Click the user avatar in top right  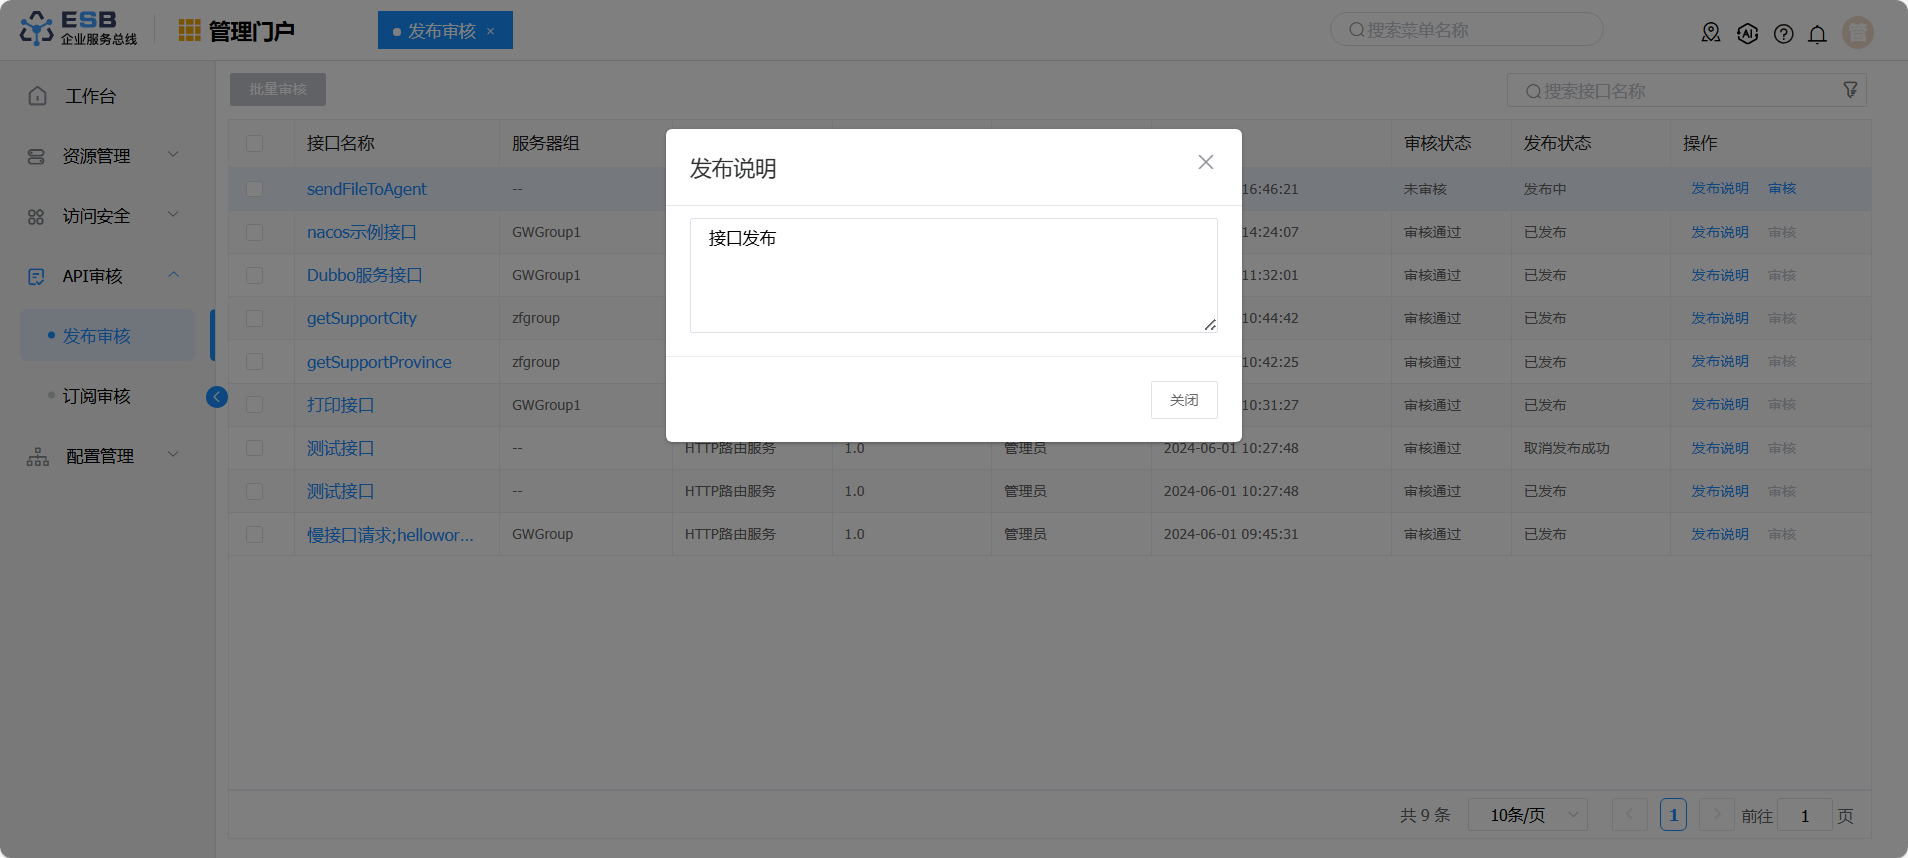1857,33
